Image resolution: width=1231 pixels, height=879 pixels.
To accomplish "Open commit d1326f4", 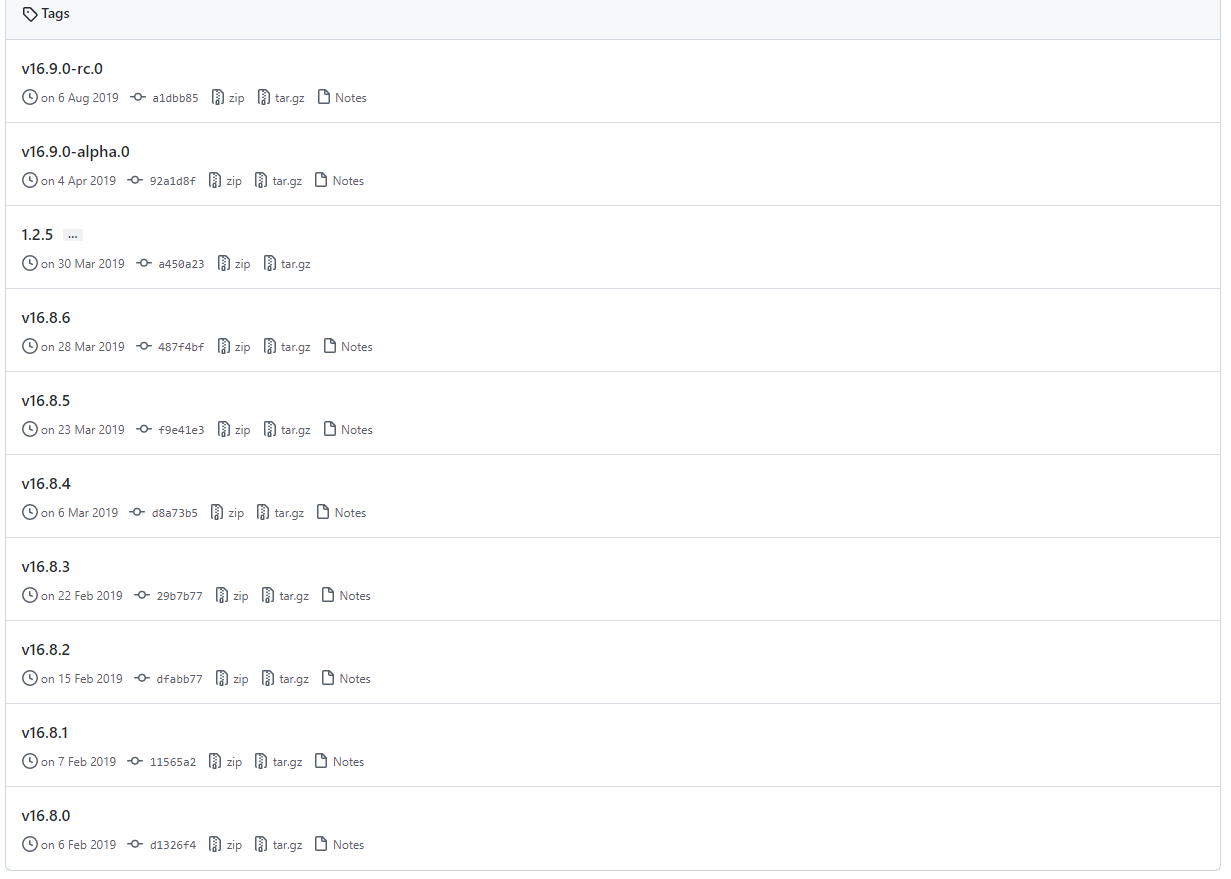I will 173,845.
